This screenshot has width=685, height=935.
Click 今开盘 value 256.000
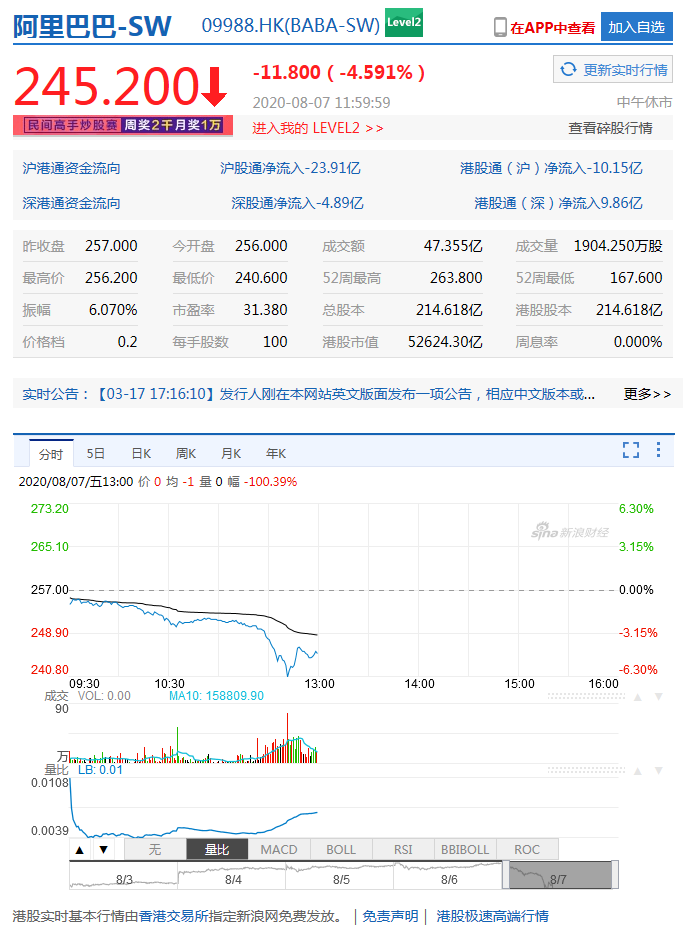tap(261, 246)
